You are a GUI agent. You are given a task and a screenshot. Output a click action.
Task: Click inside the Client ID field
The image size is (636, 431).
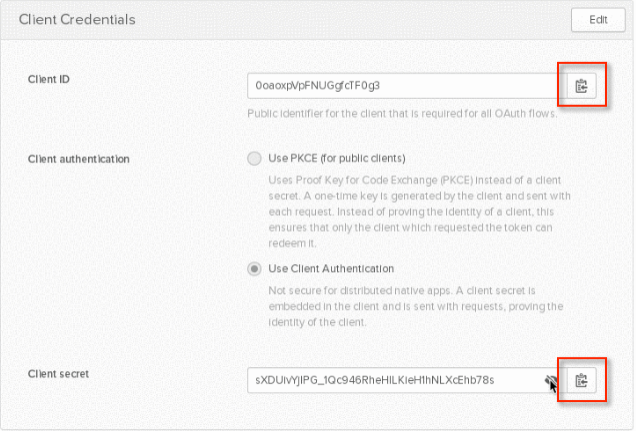click(x=407, y=86)
